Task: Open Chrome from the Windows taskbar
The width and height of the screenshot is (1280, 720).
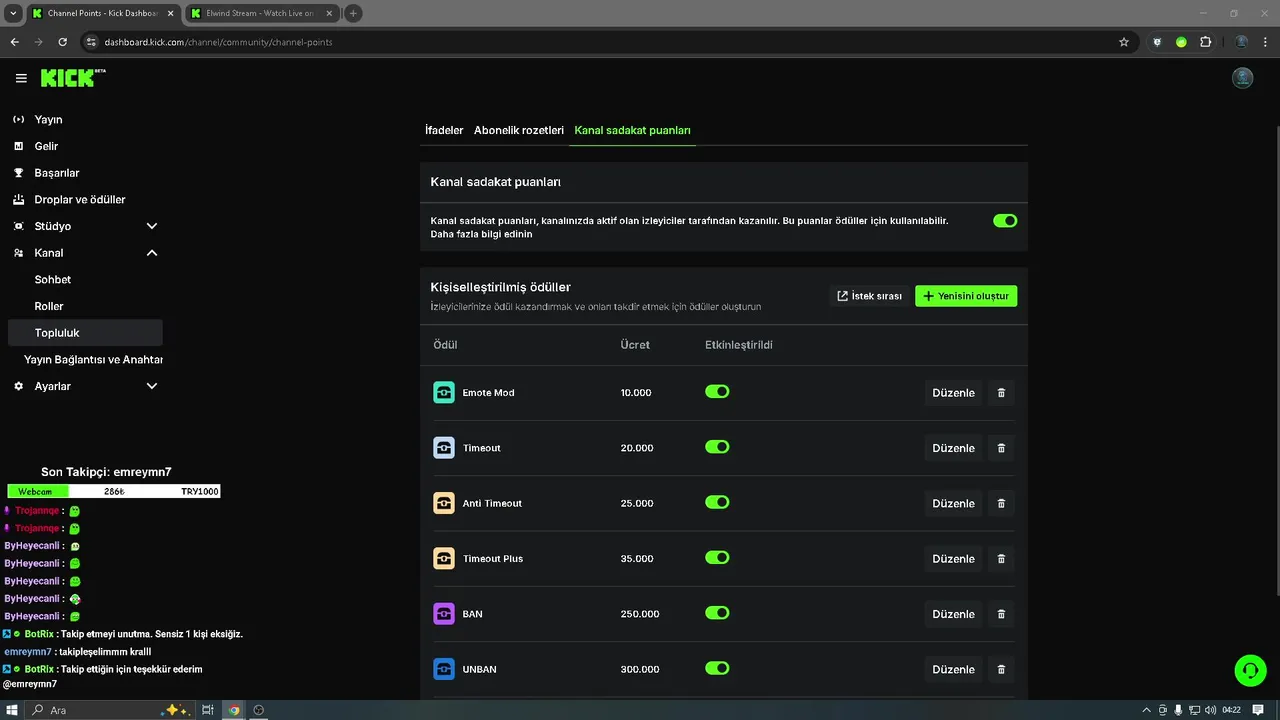Action: click(234, 710)
